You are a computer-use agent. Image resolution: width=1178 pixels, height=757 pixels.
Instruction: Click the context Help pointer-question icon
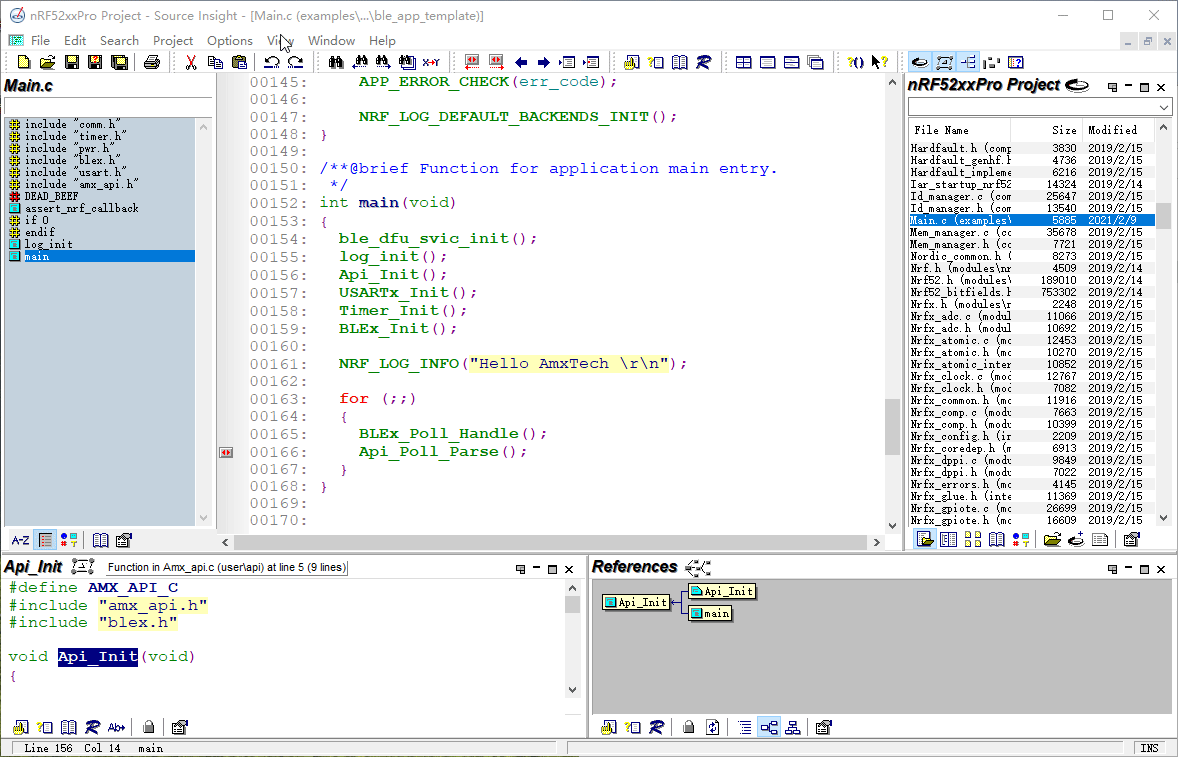tap(879, 62)
